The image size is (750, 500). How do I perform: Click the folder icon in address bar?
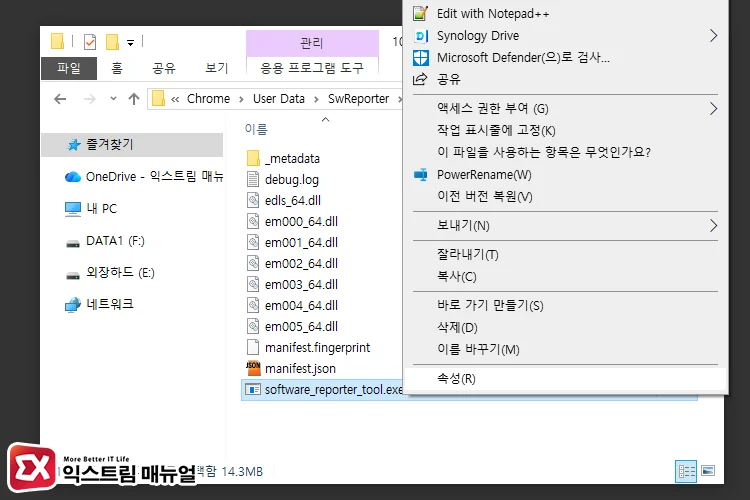coord(158,99)
